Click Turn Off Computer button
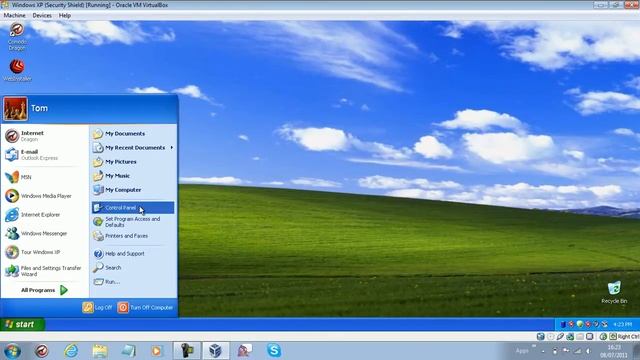Screen dimensions: 640x360 [146, 307]
